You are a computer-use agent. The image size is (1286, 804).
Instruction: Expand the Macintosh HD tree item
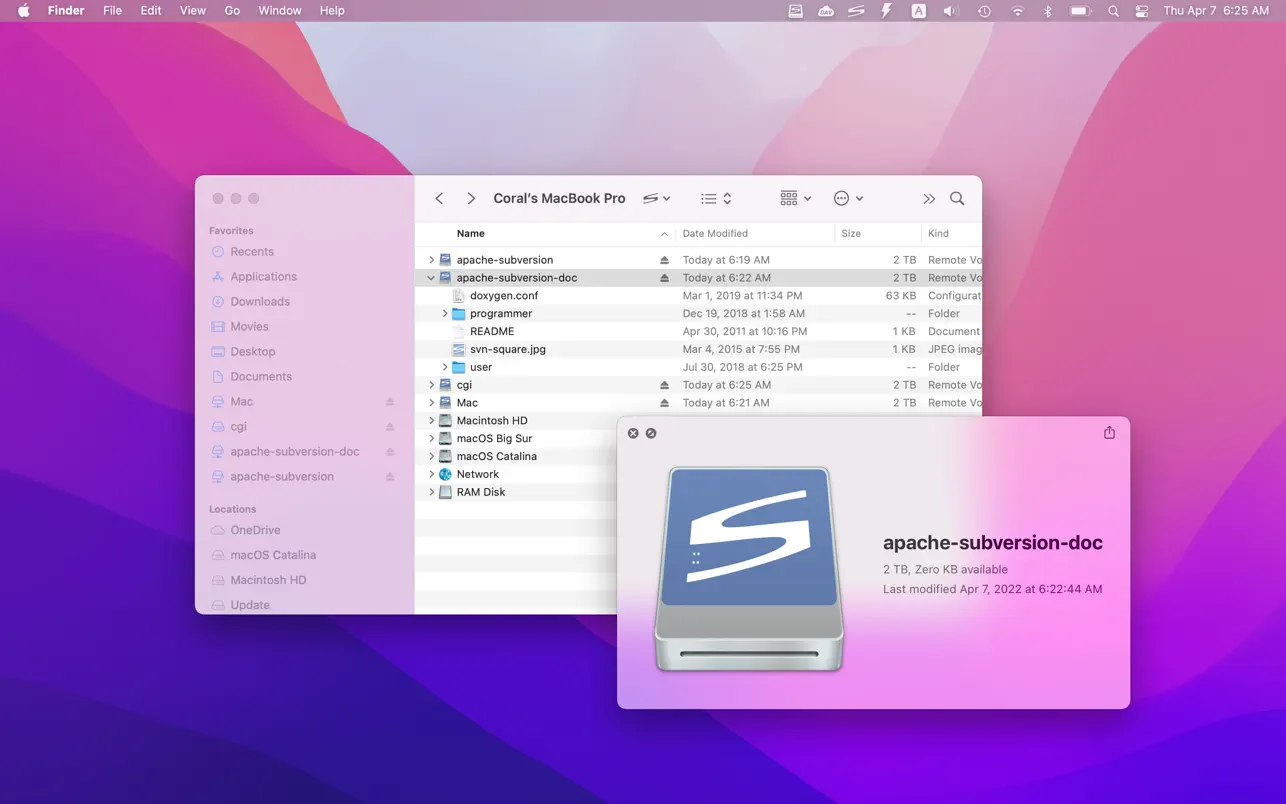[x=431, y=420]
